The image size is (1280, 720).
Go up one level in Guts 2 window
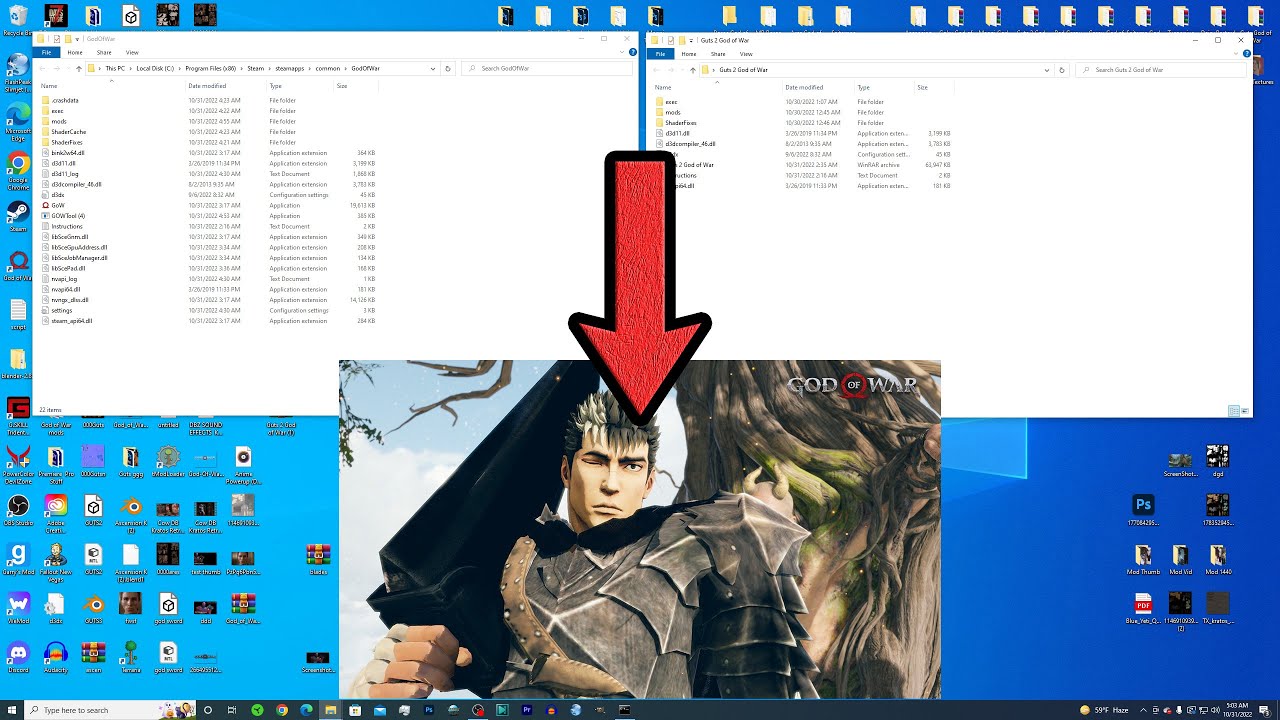click(692, 70)
